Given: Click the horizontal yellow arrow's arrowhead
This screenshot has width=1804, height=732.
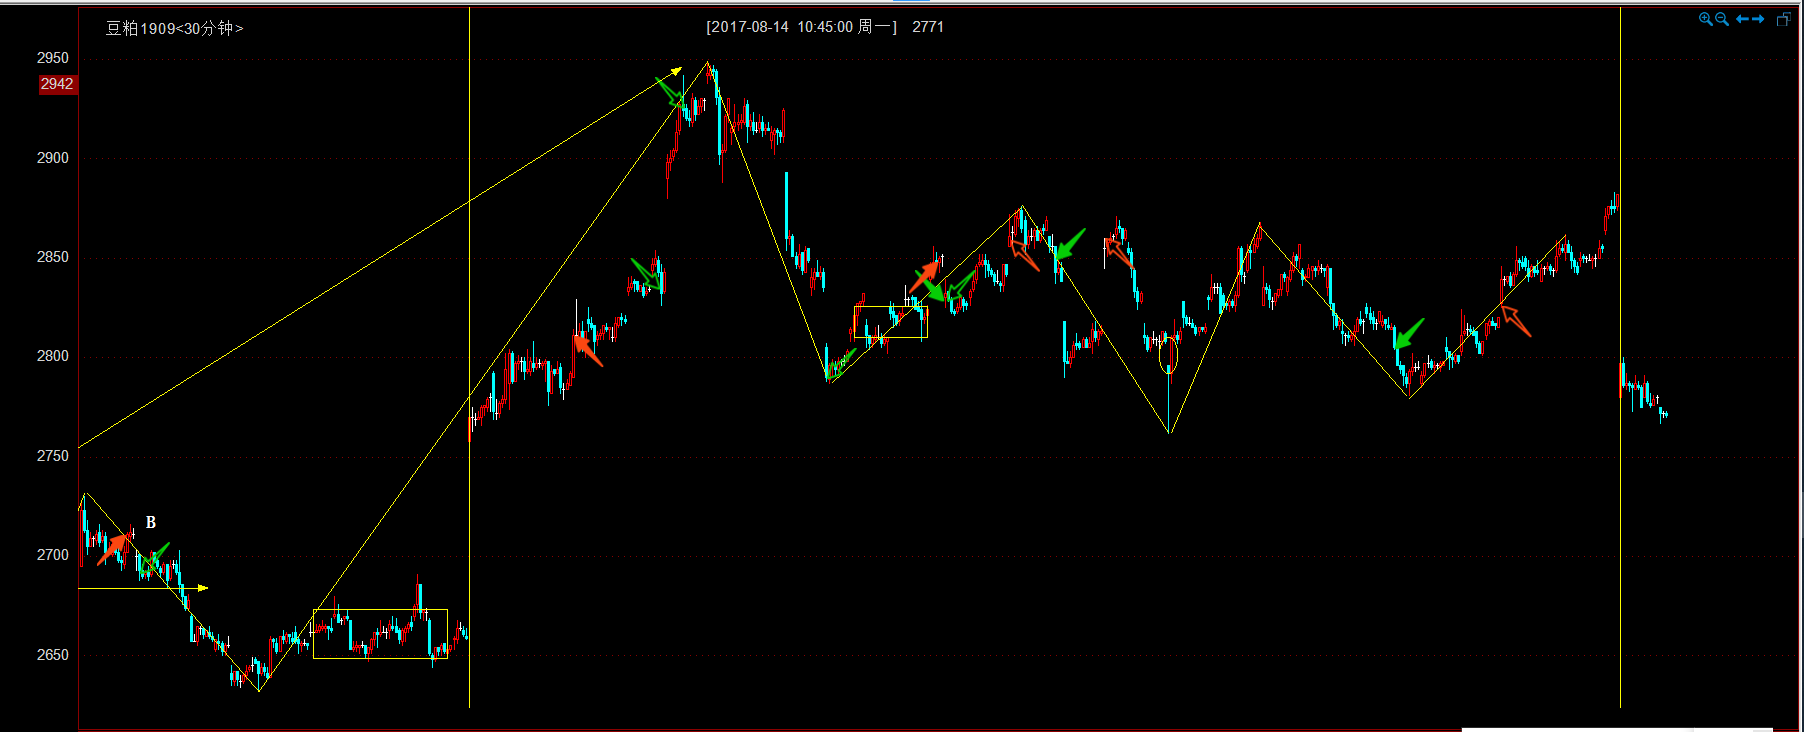Looking at the screenshot, I should click(203, 588).
